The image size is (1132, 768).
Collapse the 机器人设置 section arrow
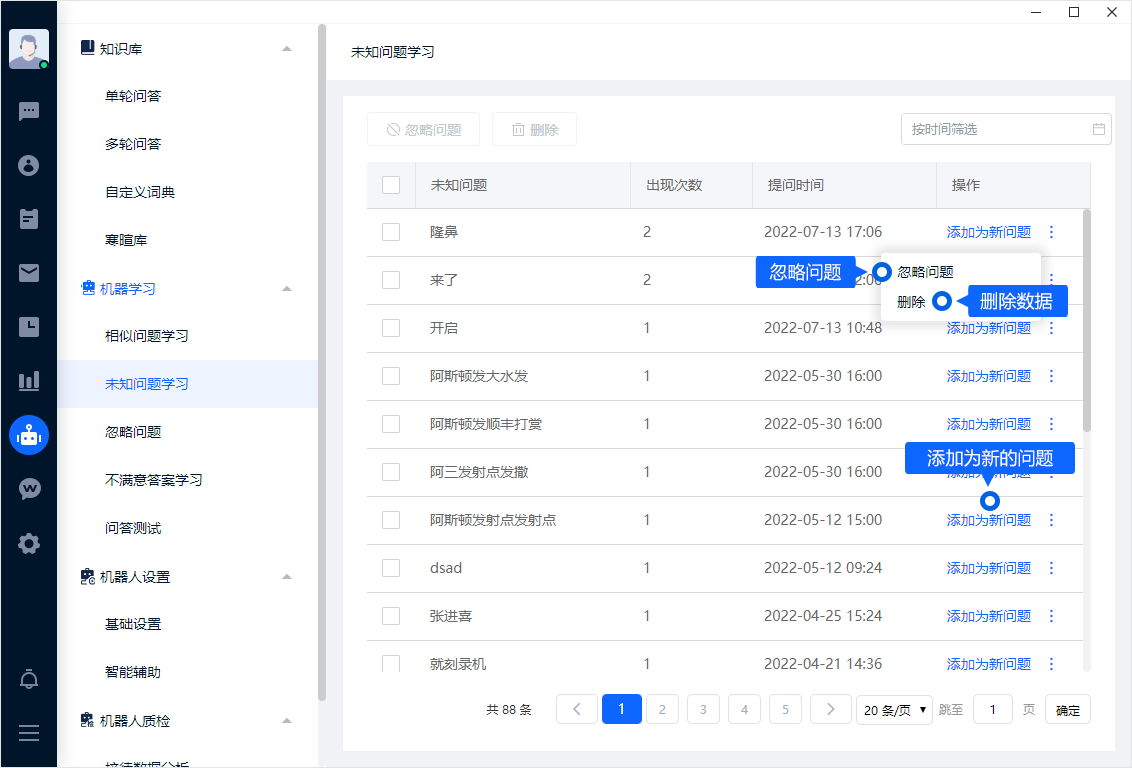coord(287,577)
